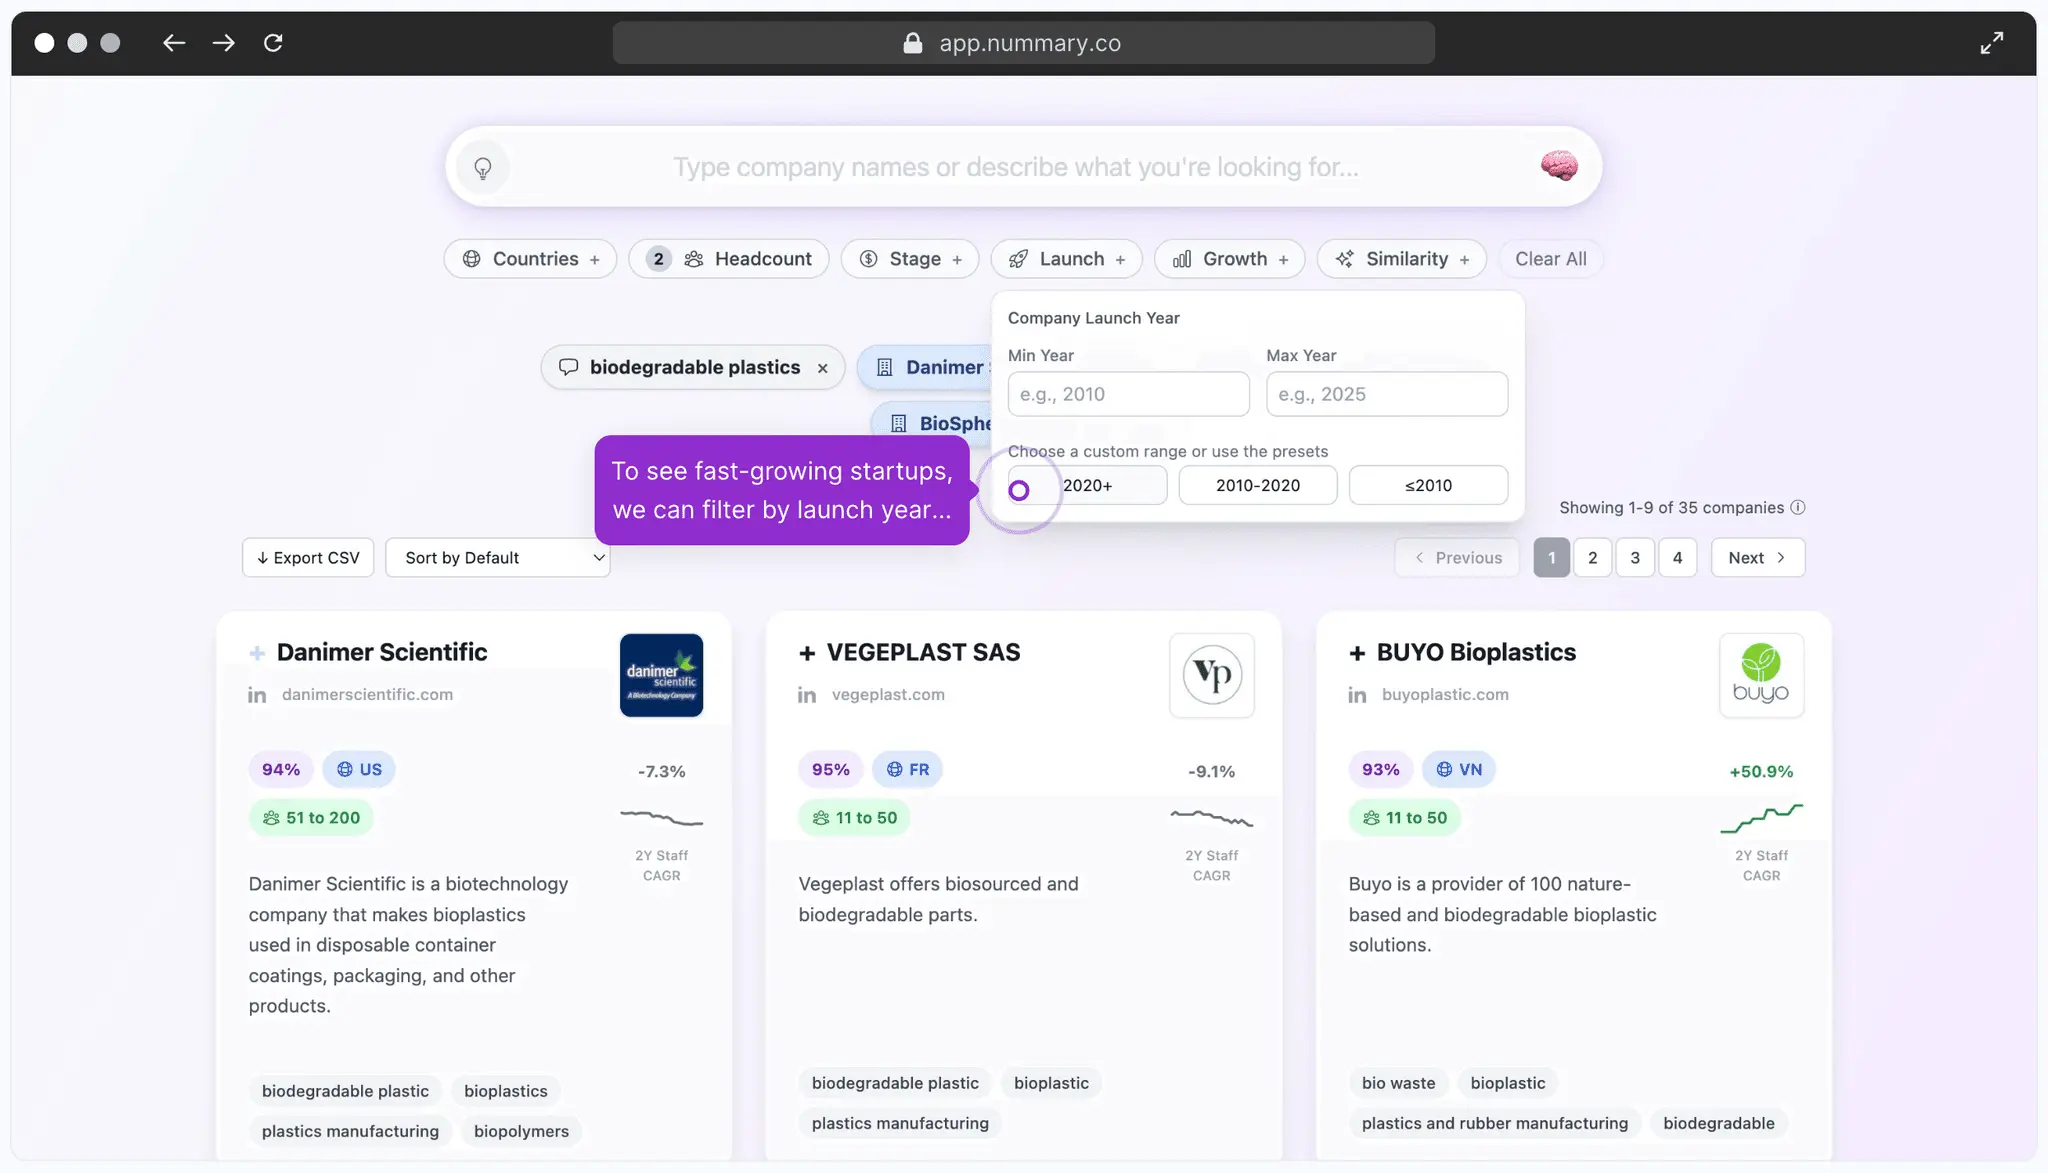Focus the company search box
Viewport: 2048px width, 1173px height.
click(x=1015, y=167)
